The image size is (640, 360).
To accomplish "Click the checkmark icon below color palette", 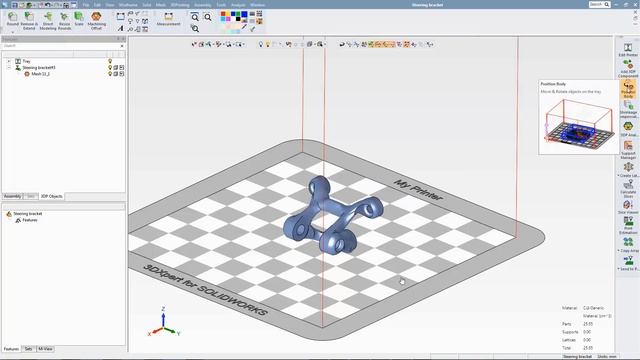I will pyautogui.click(x=253, y=29).
